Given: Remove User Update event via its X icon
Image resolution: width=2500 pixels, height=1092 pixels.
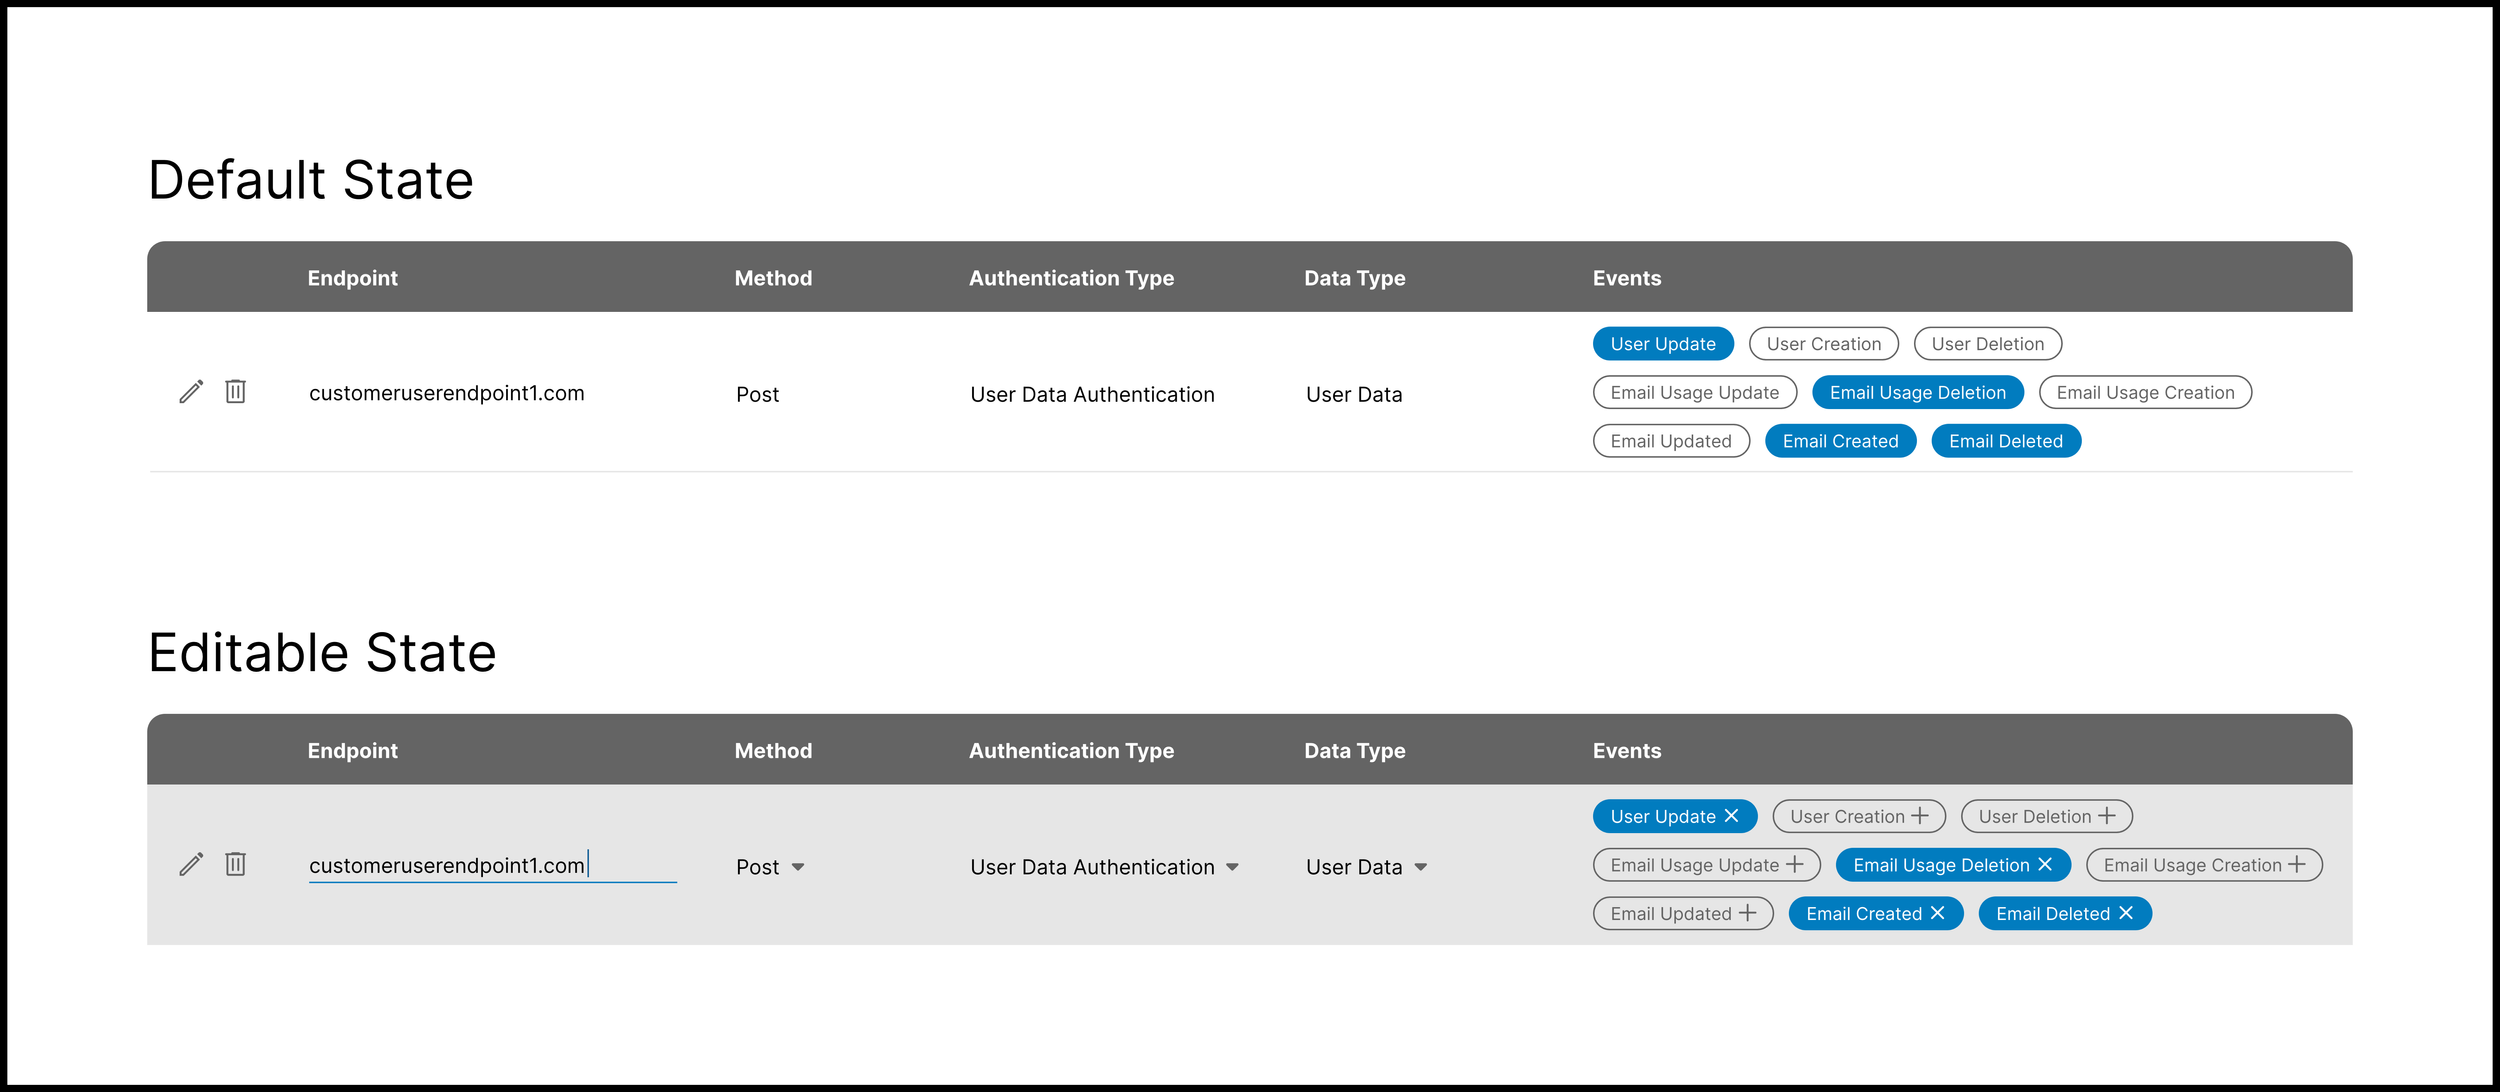Looking at the screenshot, I should pyautogui.click(x=1732, y=816).
